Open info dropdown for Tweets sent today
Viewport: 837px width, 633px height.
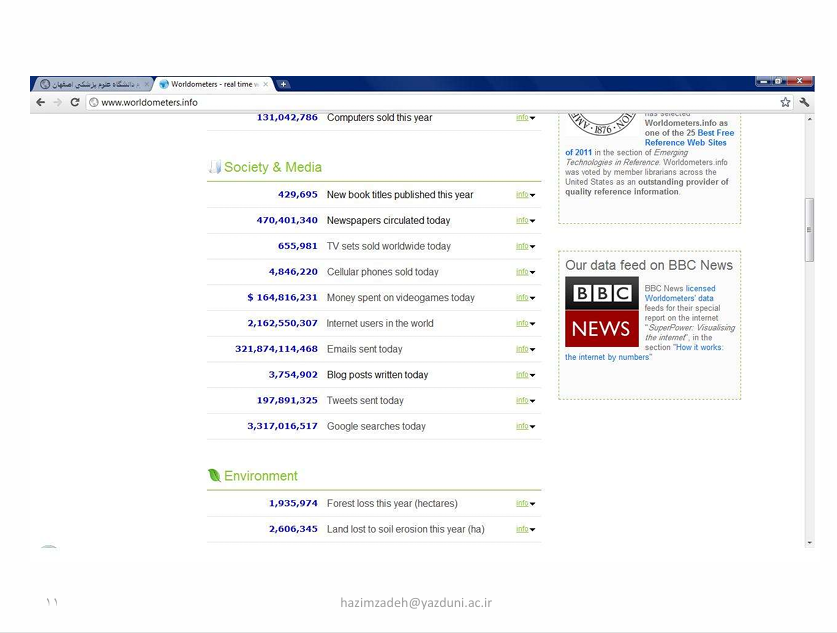525,401
